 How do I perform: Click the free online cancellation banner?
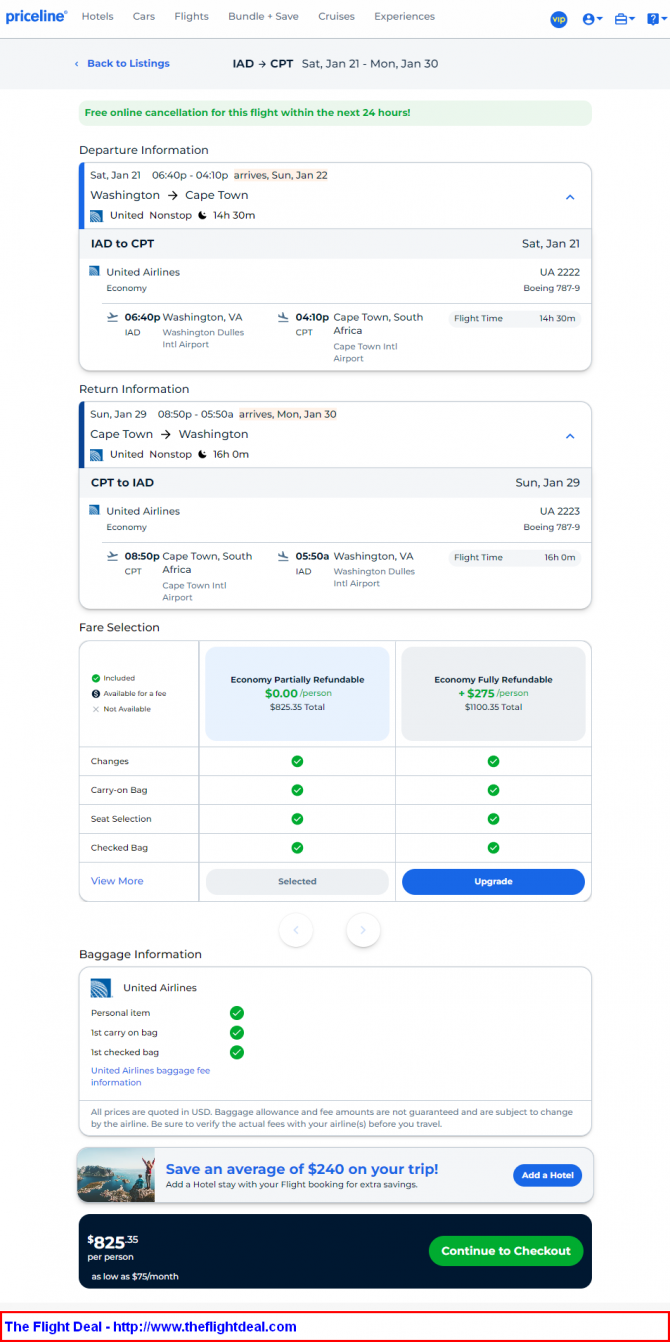coord(335,113)
